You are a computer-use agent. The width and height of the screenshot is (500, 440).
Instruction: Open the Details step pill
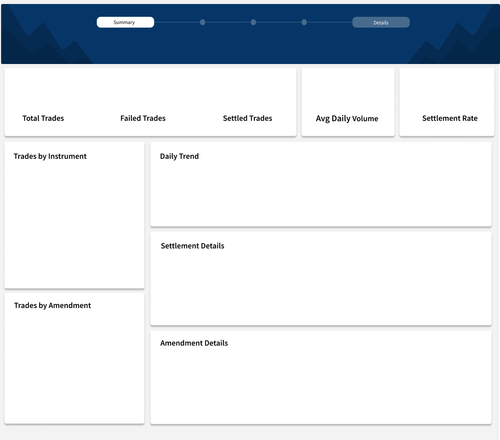tap(381, 22)
